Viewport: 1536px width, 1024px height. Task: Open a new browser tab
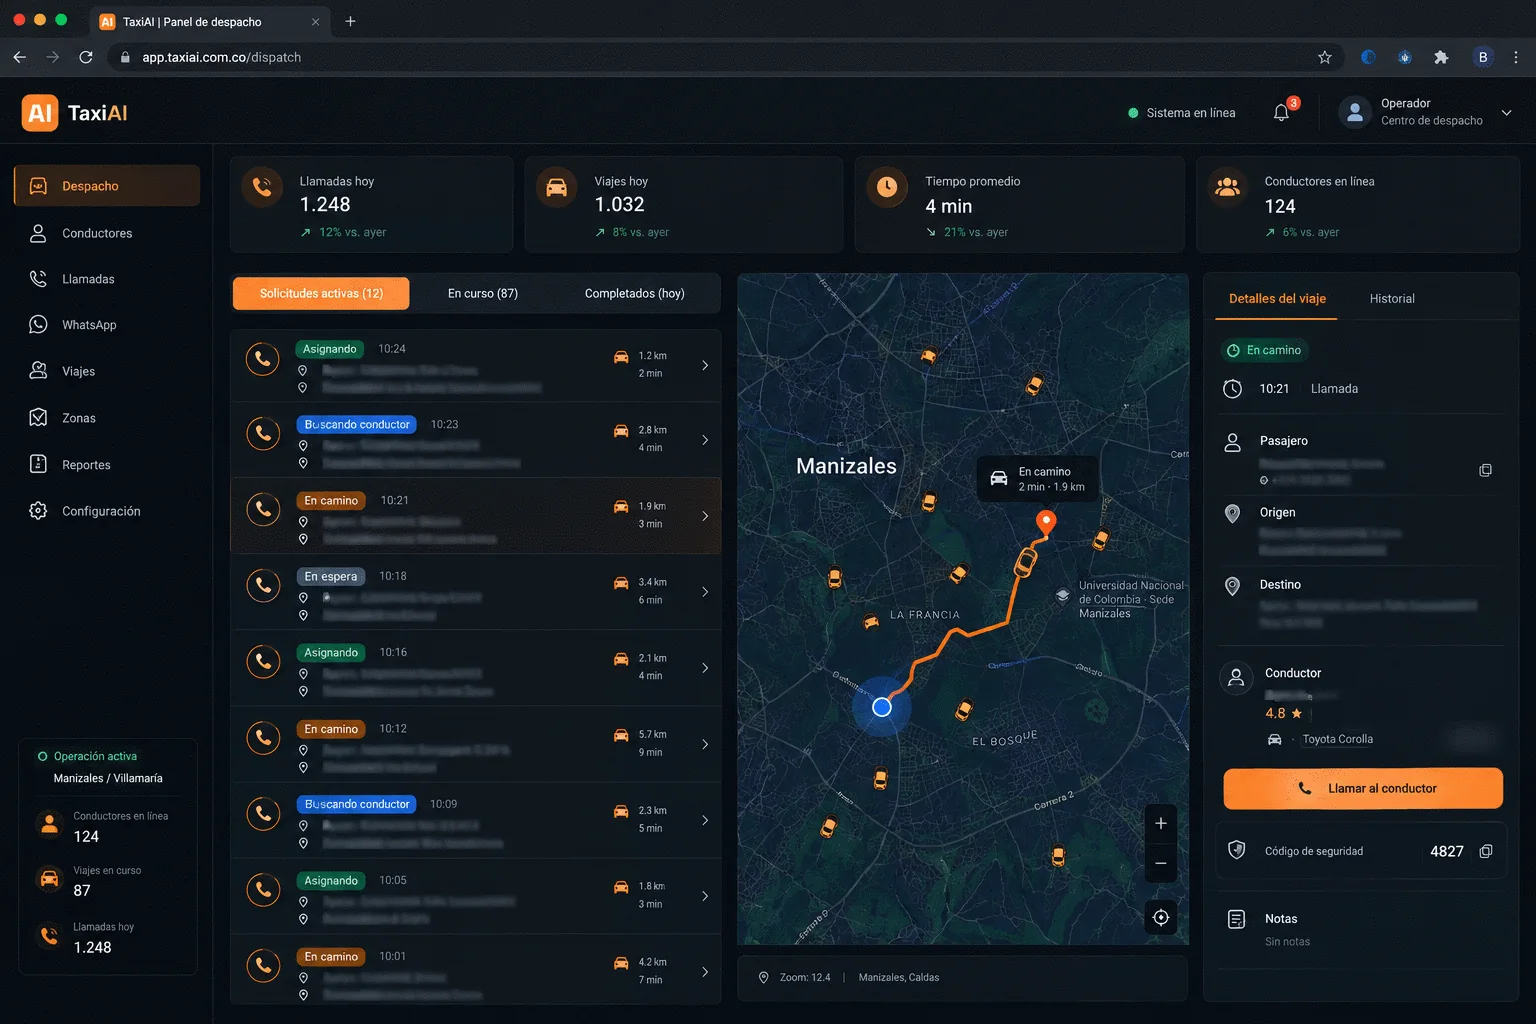[350, 21]
